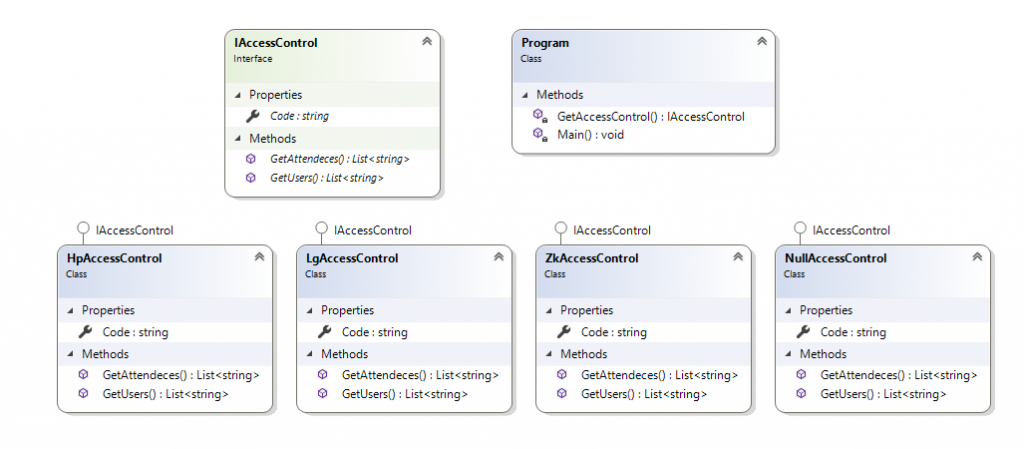Collapse NullAccessControl class chevron icon

point(977,256)
